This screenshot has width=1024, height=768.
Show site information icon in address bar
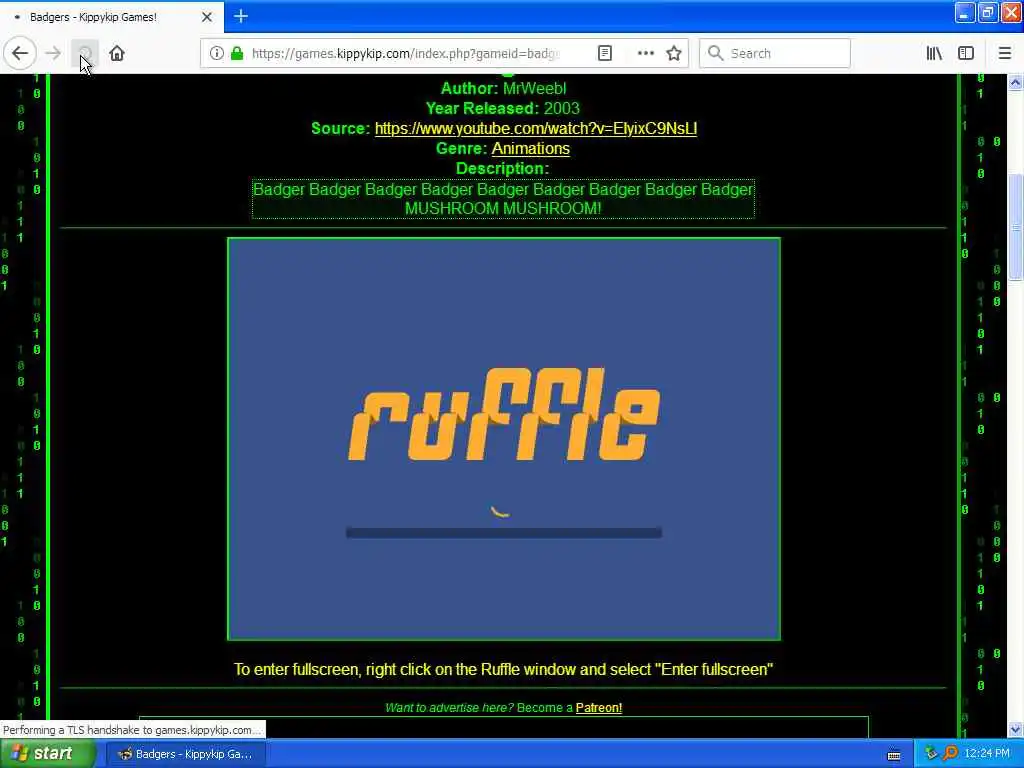click(x=216, y=54)
